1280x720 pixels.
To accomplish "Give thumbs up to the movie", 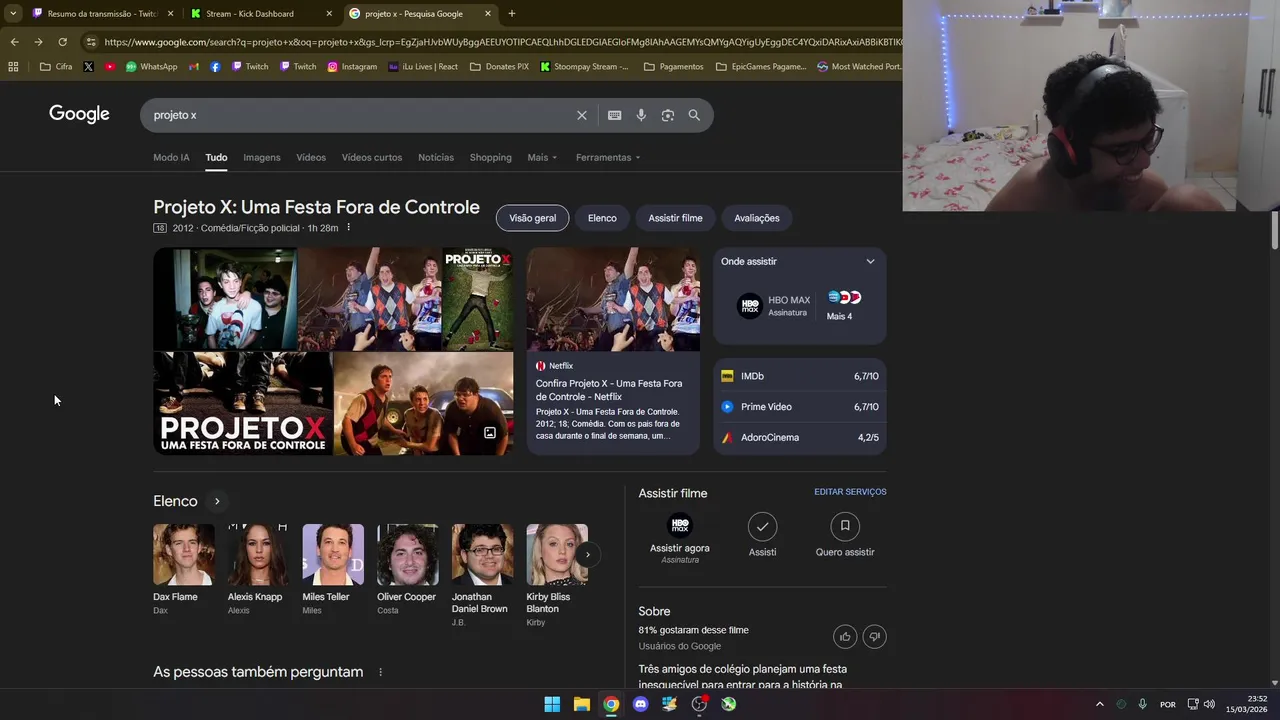I will point(845,636).
